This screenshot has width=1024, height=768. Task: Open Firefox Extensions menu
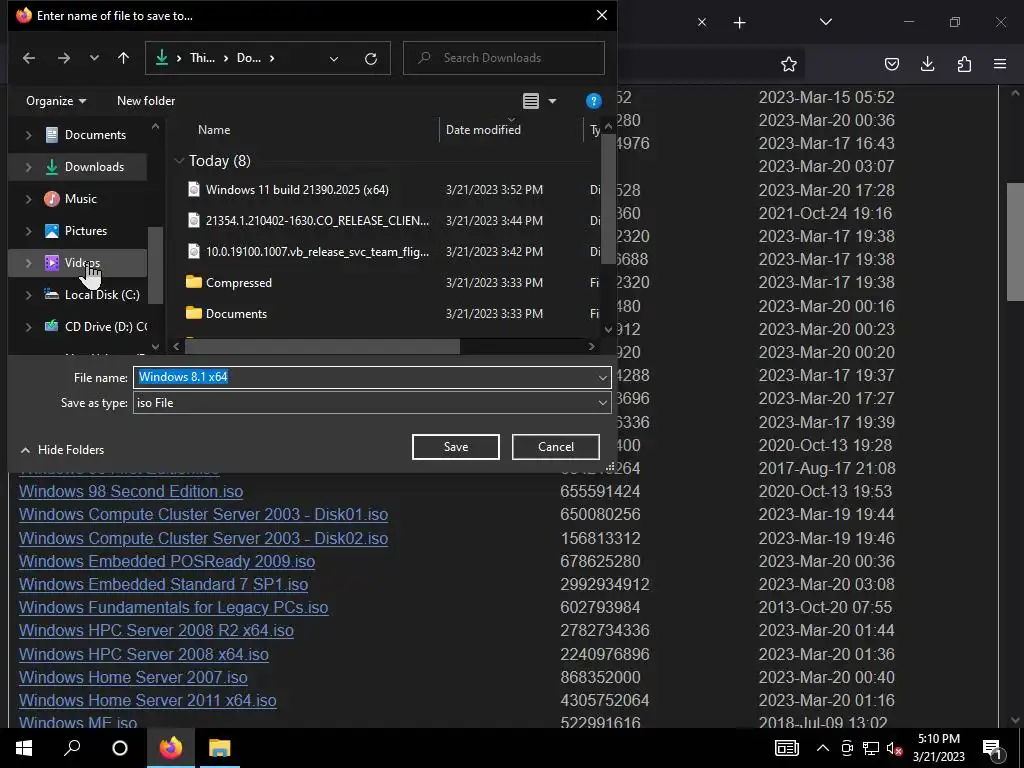click(964, 64)
